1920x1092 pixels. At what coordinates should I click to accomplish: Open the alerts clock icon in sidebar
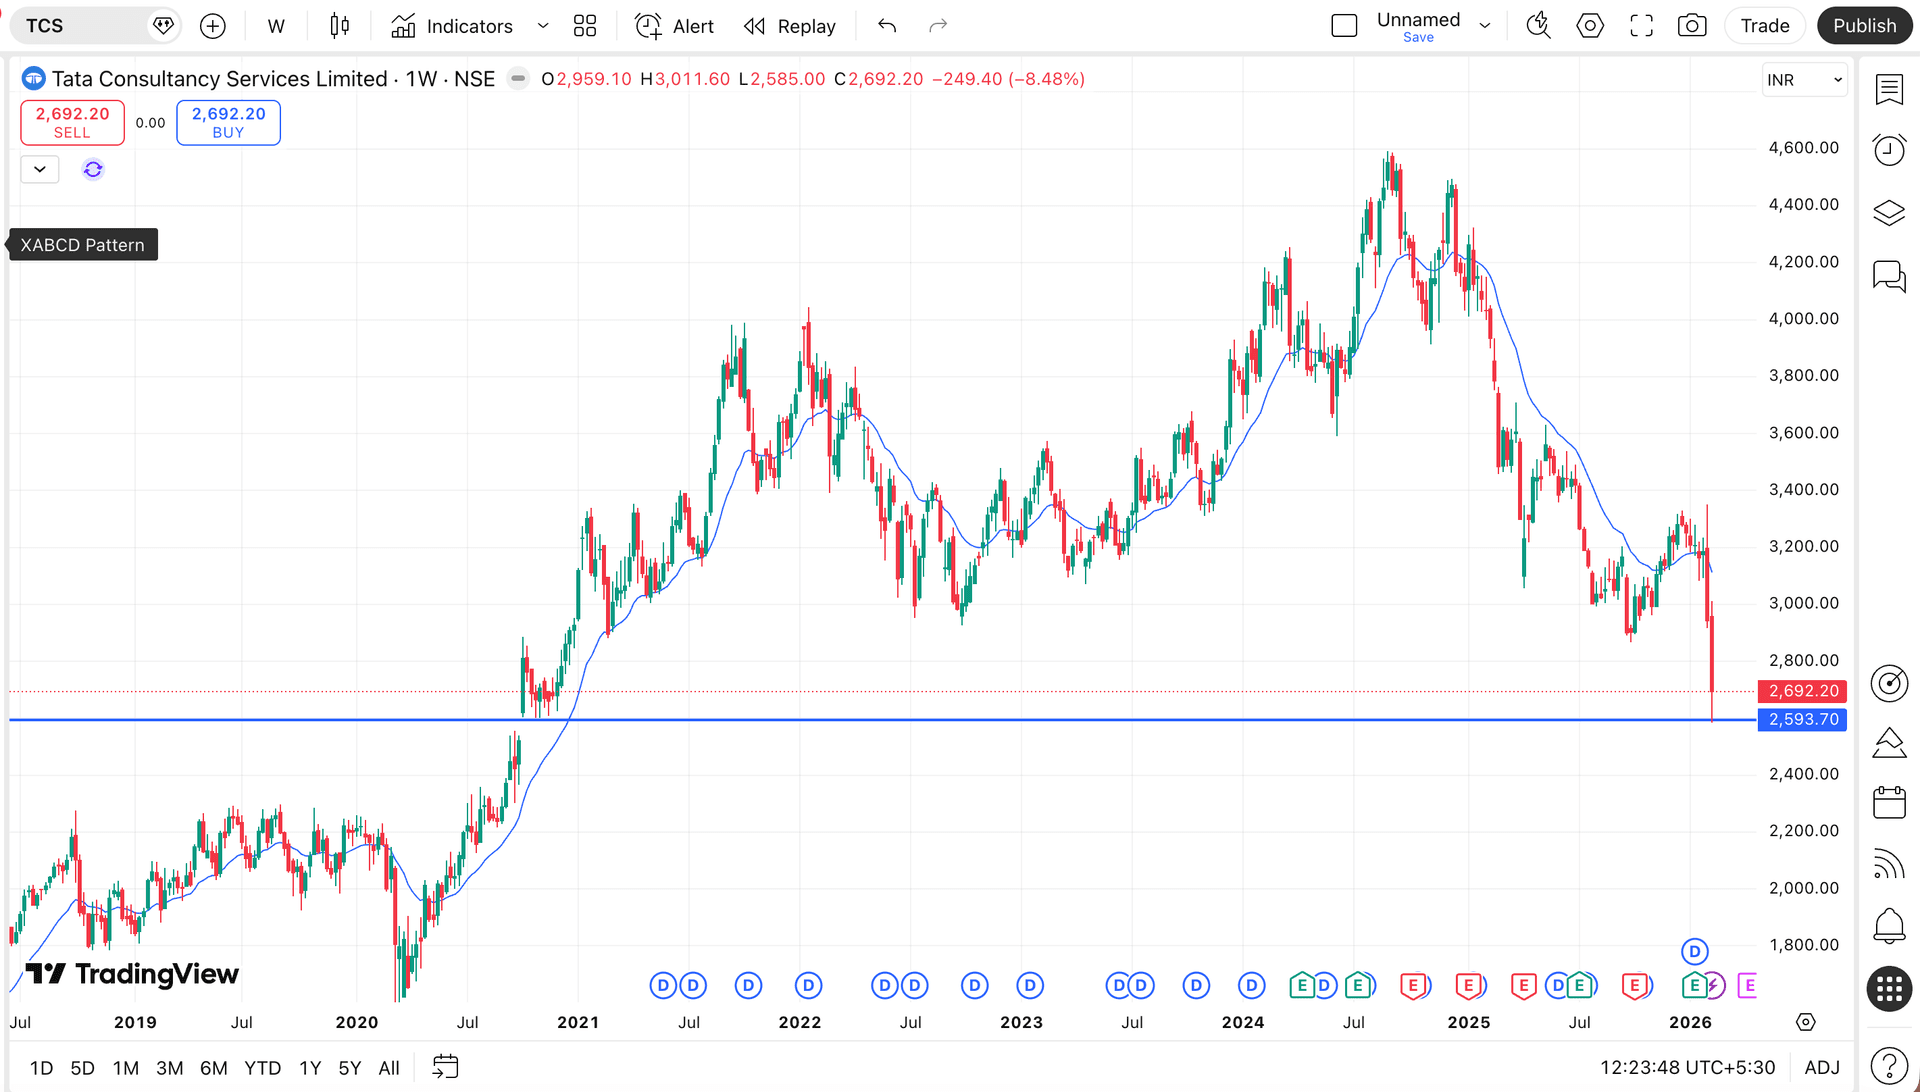(1889, 150)
